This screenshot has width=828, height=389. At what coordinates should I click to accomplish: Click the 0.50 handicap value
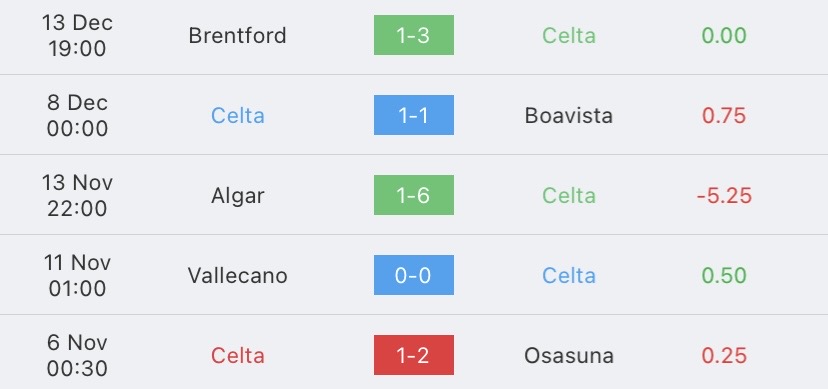724,276
